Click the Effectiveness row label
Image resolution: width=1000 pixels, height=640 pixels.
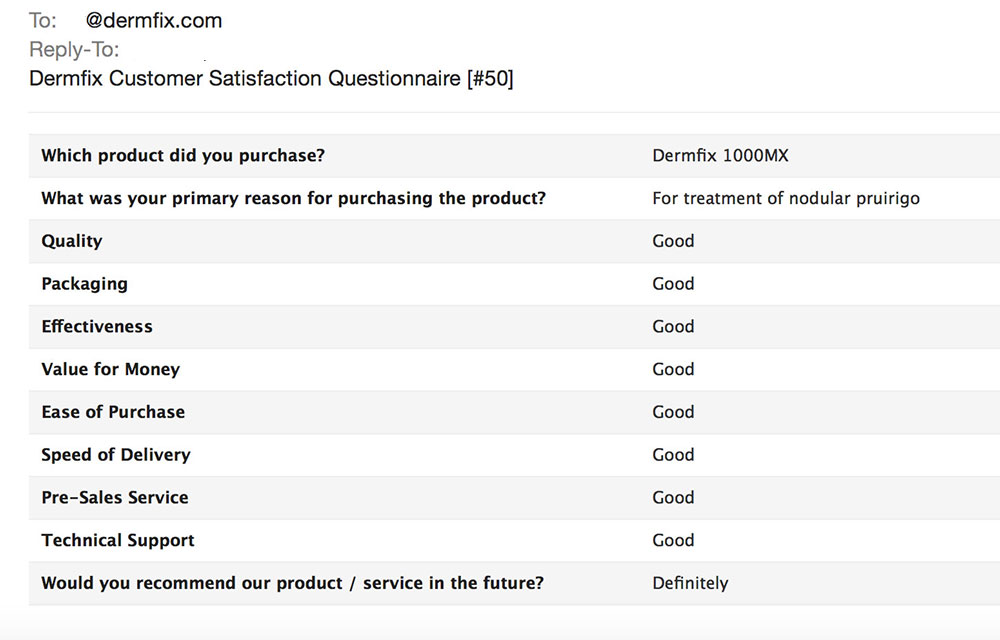(x=97, y=326)
